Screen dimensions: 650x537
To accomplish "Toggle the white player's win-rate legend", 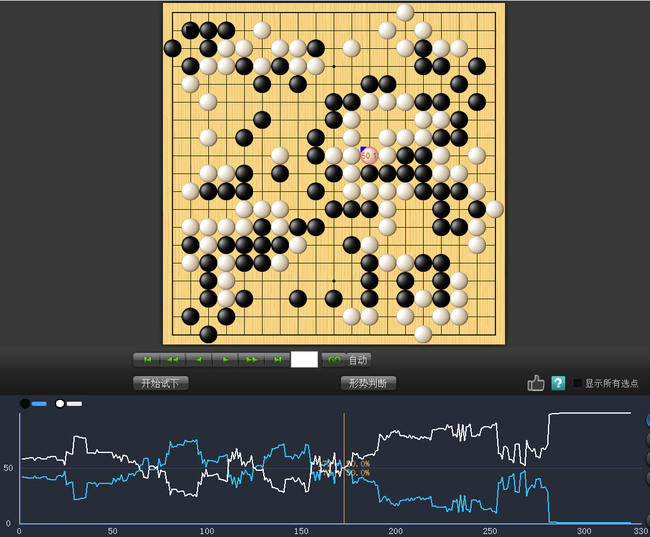I will (69, 403).
